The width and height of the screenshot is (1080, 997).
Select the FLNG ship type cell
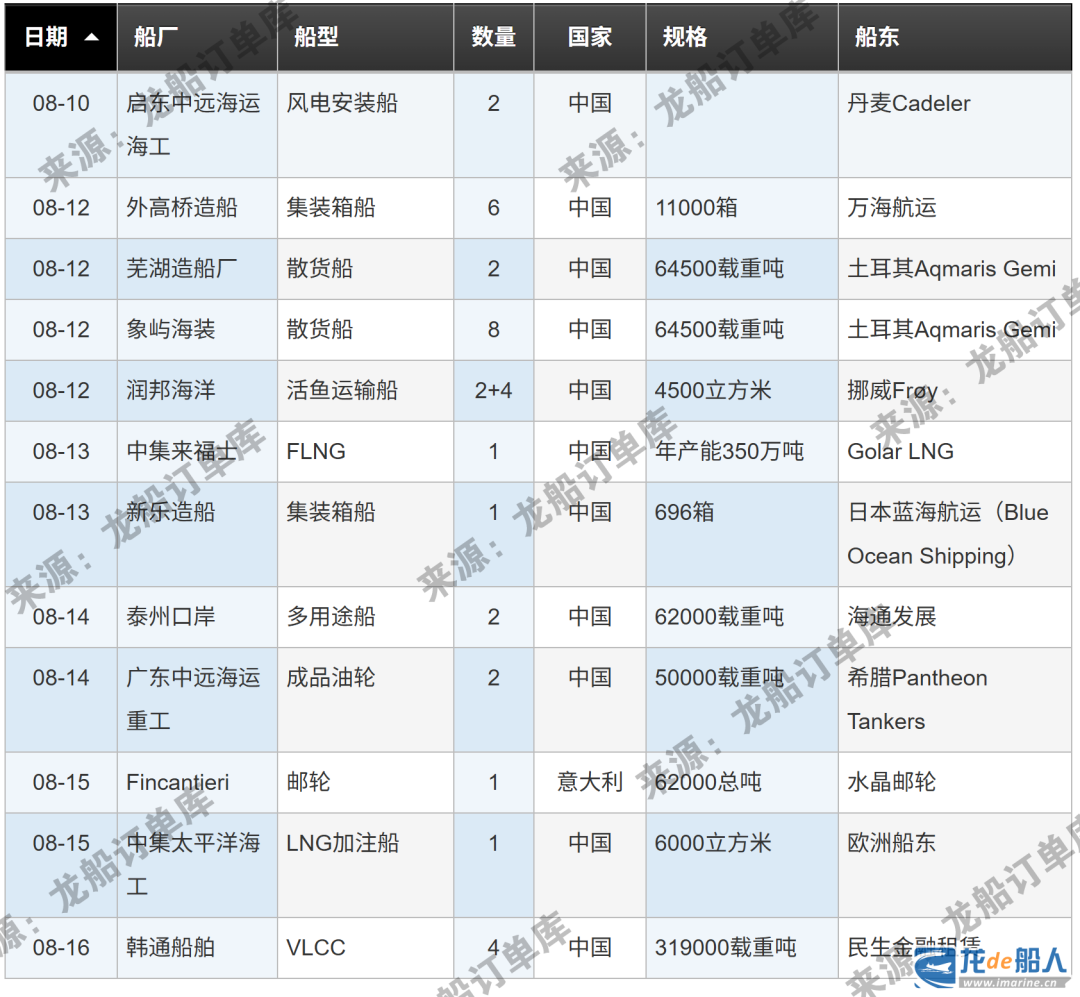[x=365, y=451]
